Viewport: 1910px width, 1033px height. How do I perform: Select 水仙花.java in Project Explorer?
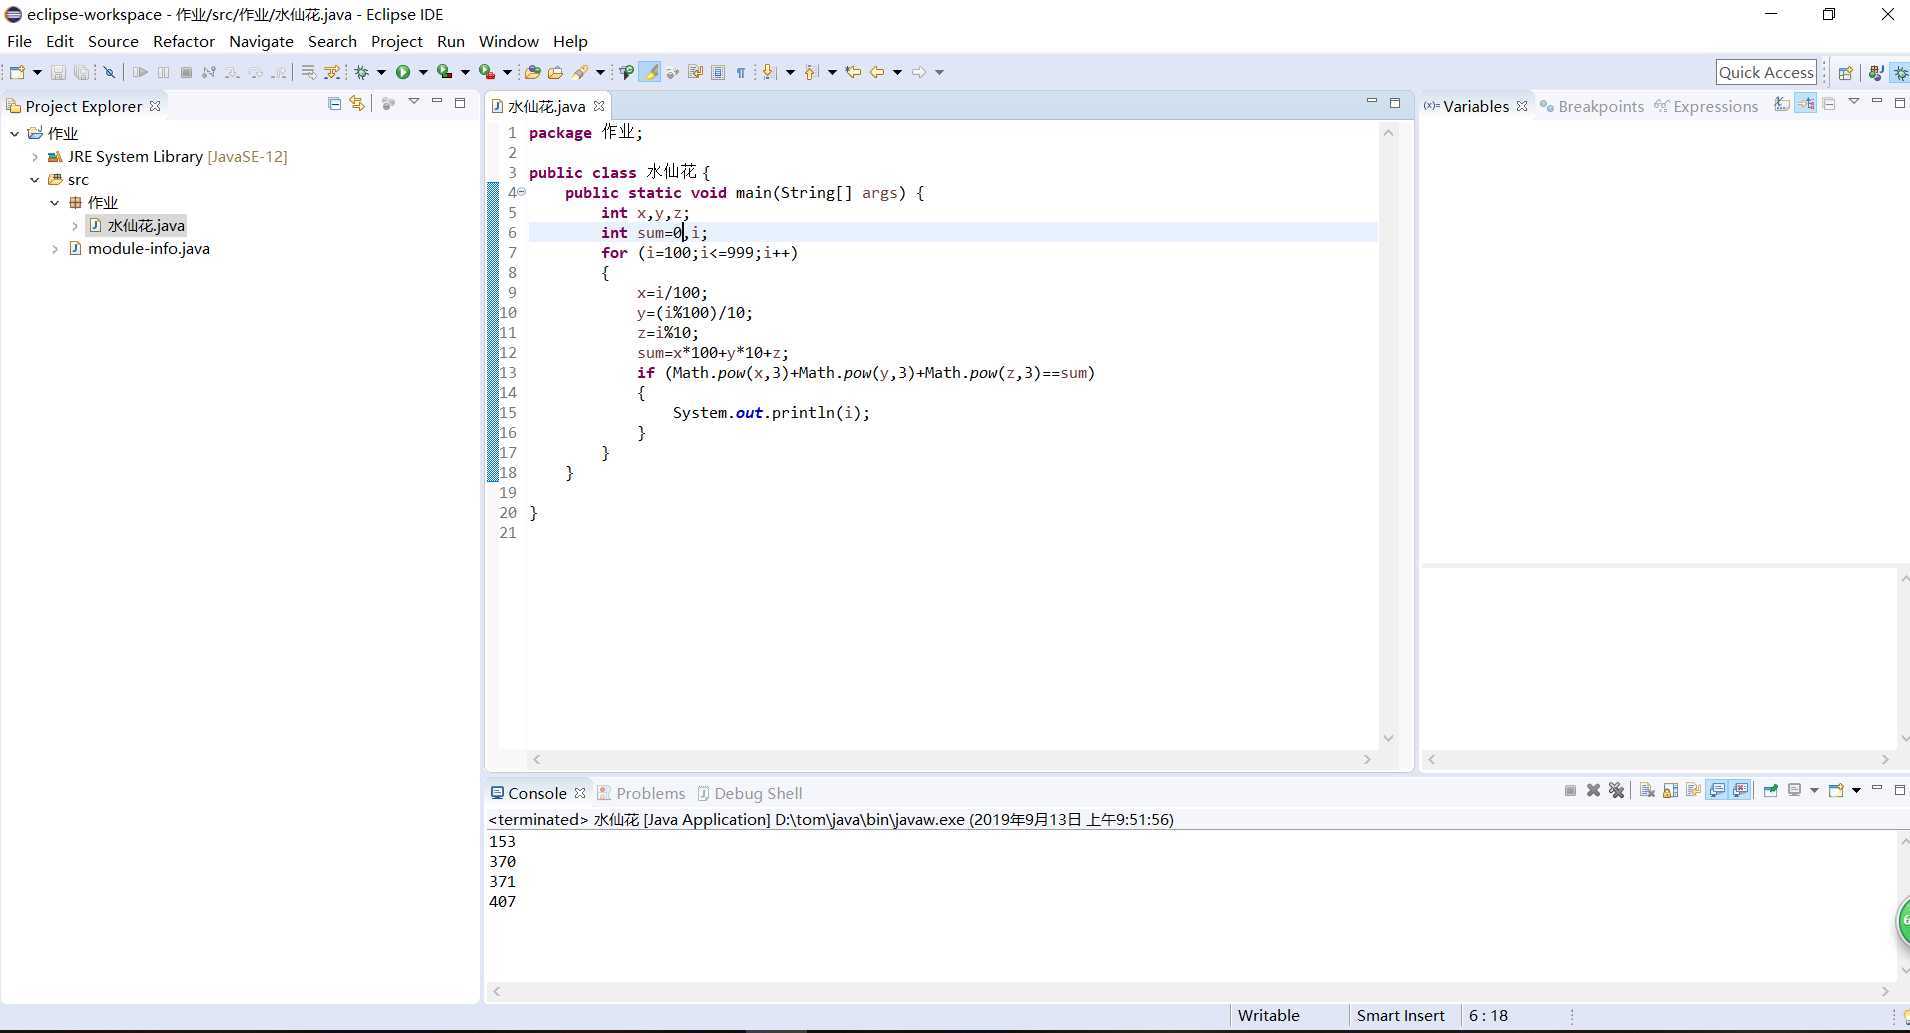pos(145,226)
